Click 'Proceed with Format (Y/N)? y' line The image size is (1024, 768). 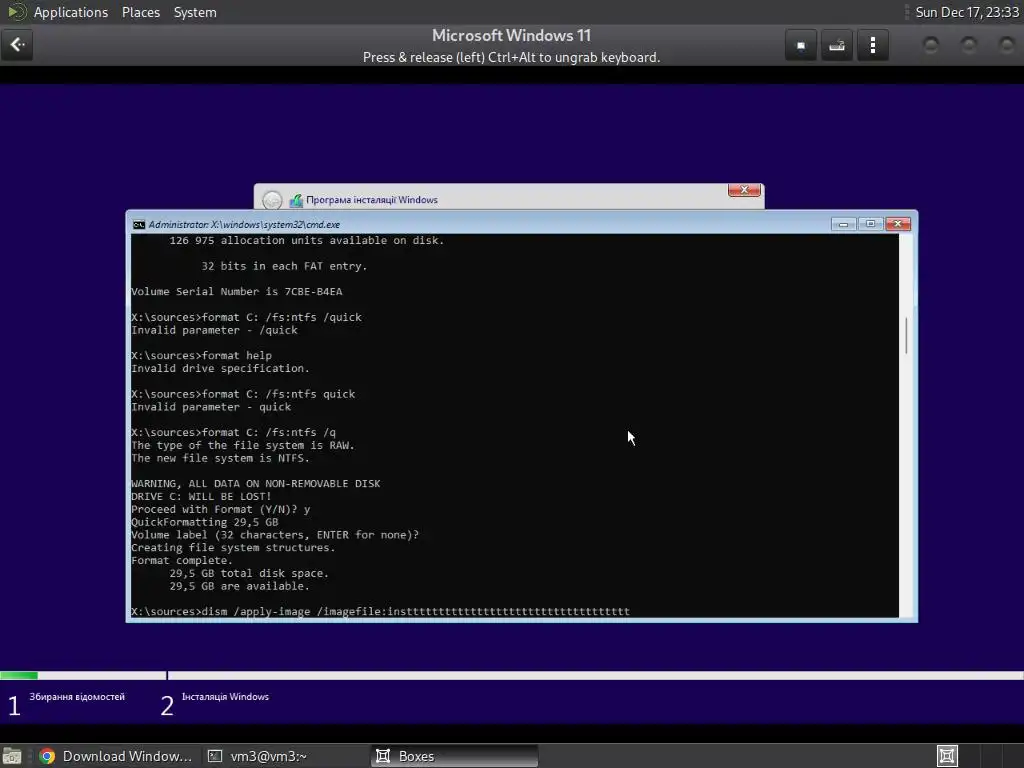click(x=221, y=509)
